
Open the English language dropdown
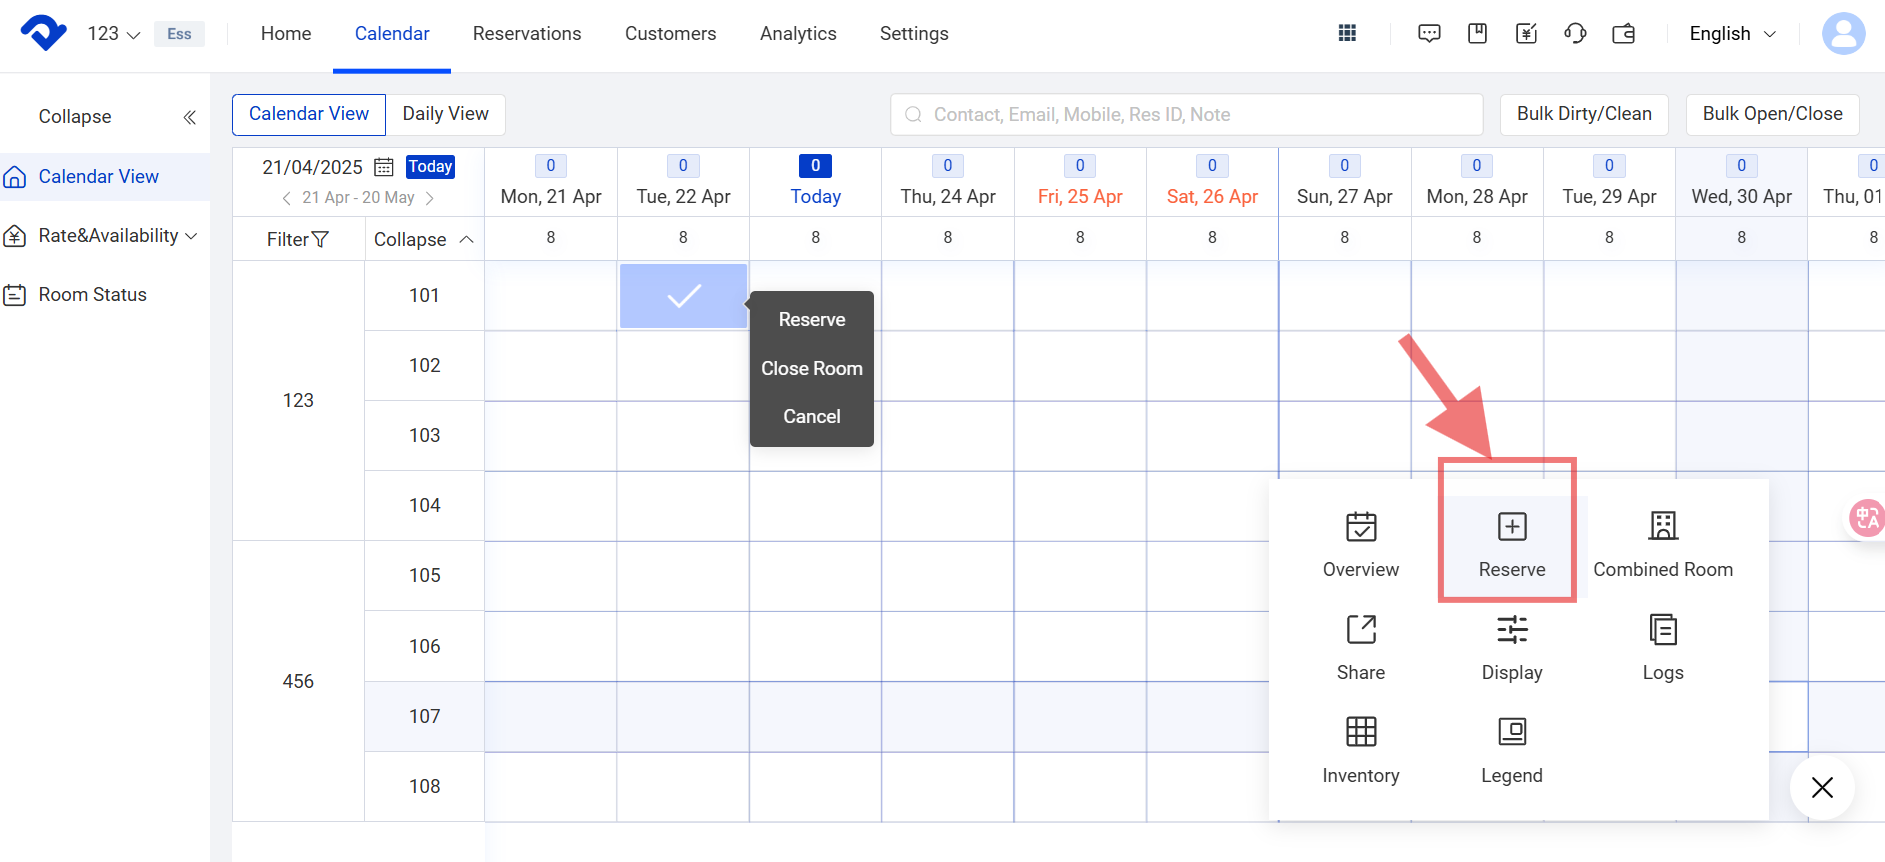click(x=1732, y=34)
